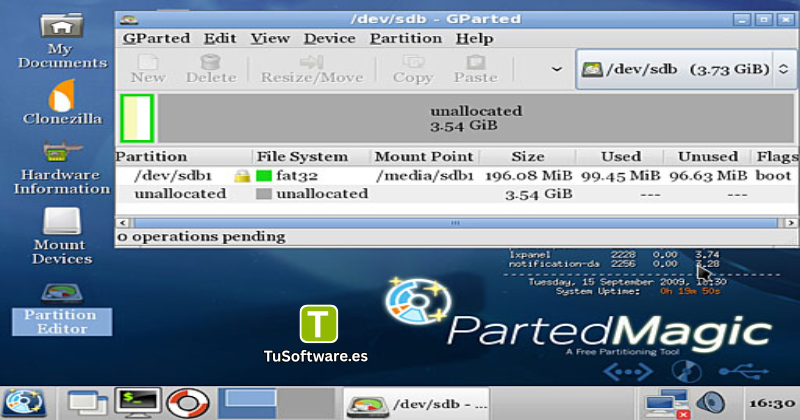
Task: Click the Used column header
Action: [620, 156]
